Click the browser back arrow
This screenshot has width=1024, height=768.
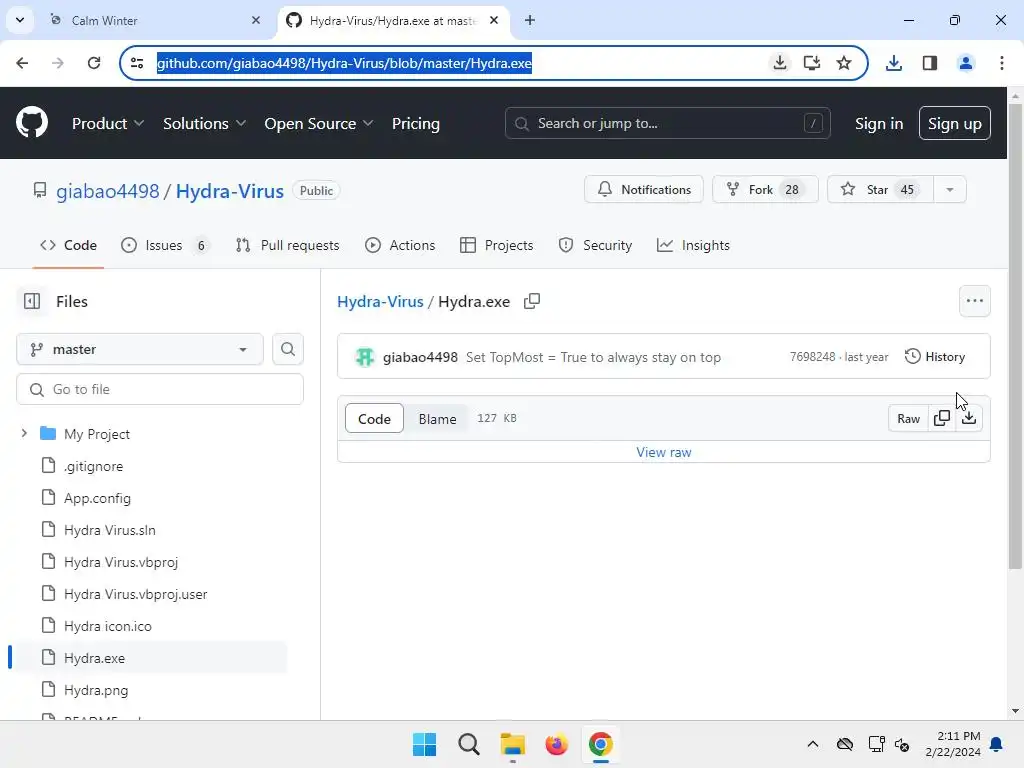coord(22,63)
